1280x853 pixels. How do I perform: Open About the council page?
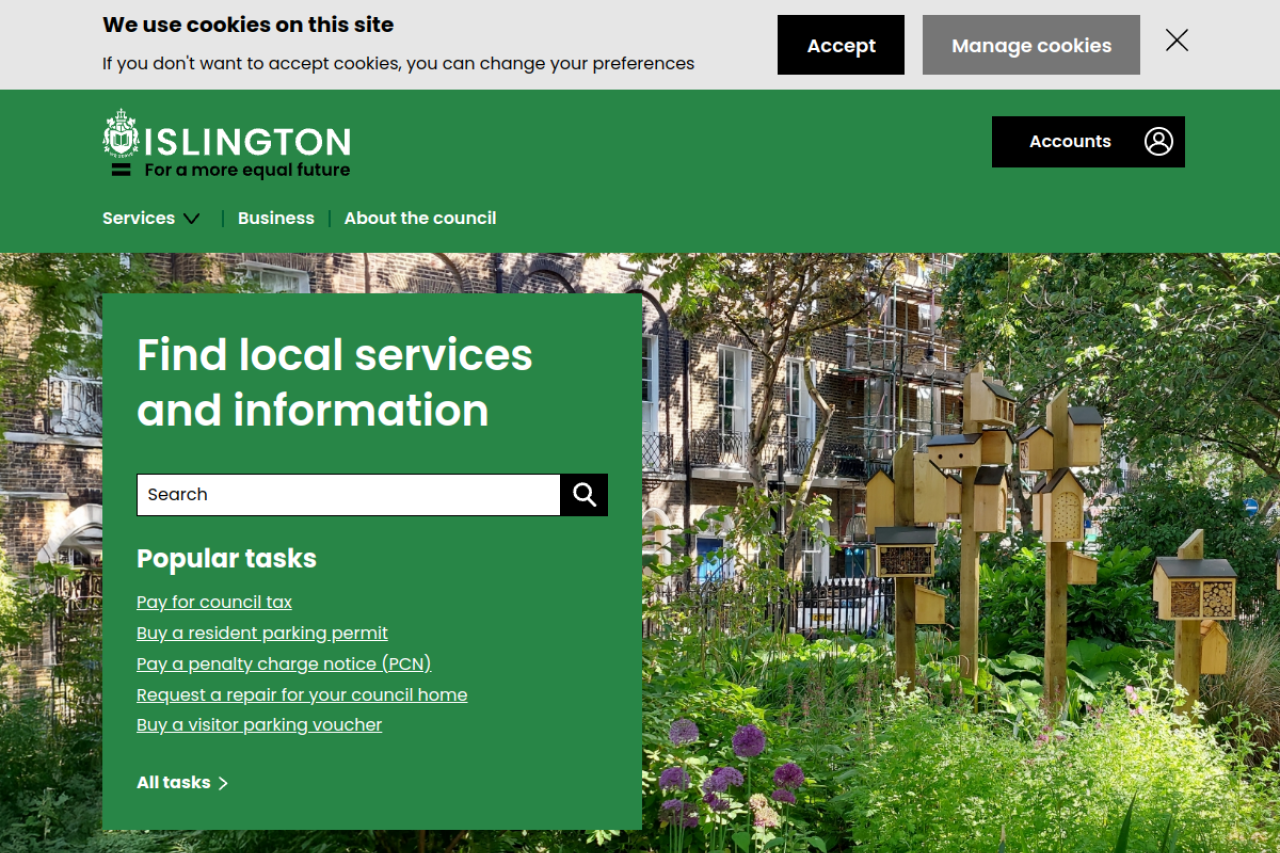tap(420, 218)
